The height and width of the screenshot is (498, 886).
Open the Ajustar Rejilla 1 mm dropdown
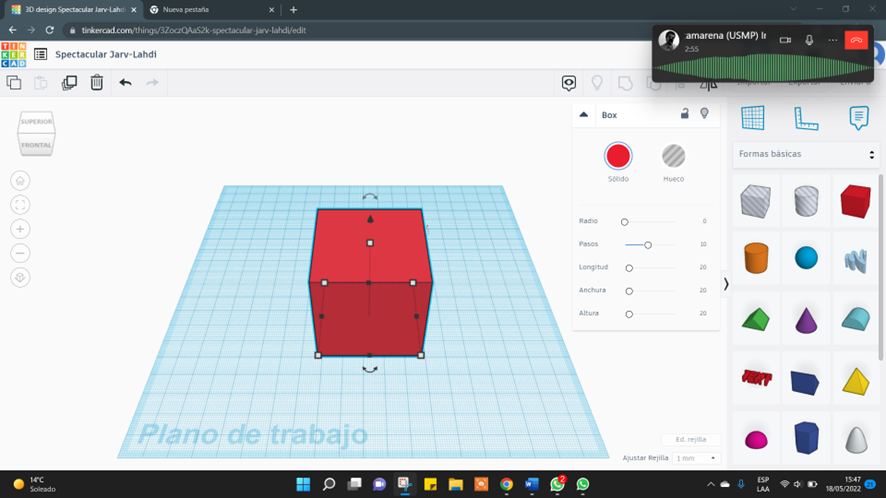point(696,458)
